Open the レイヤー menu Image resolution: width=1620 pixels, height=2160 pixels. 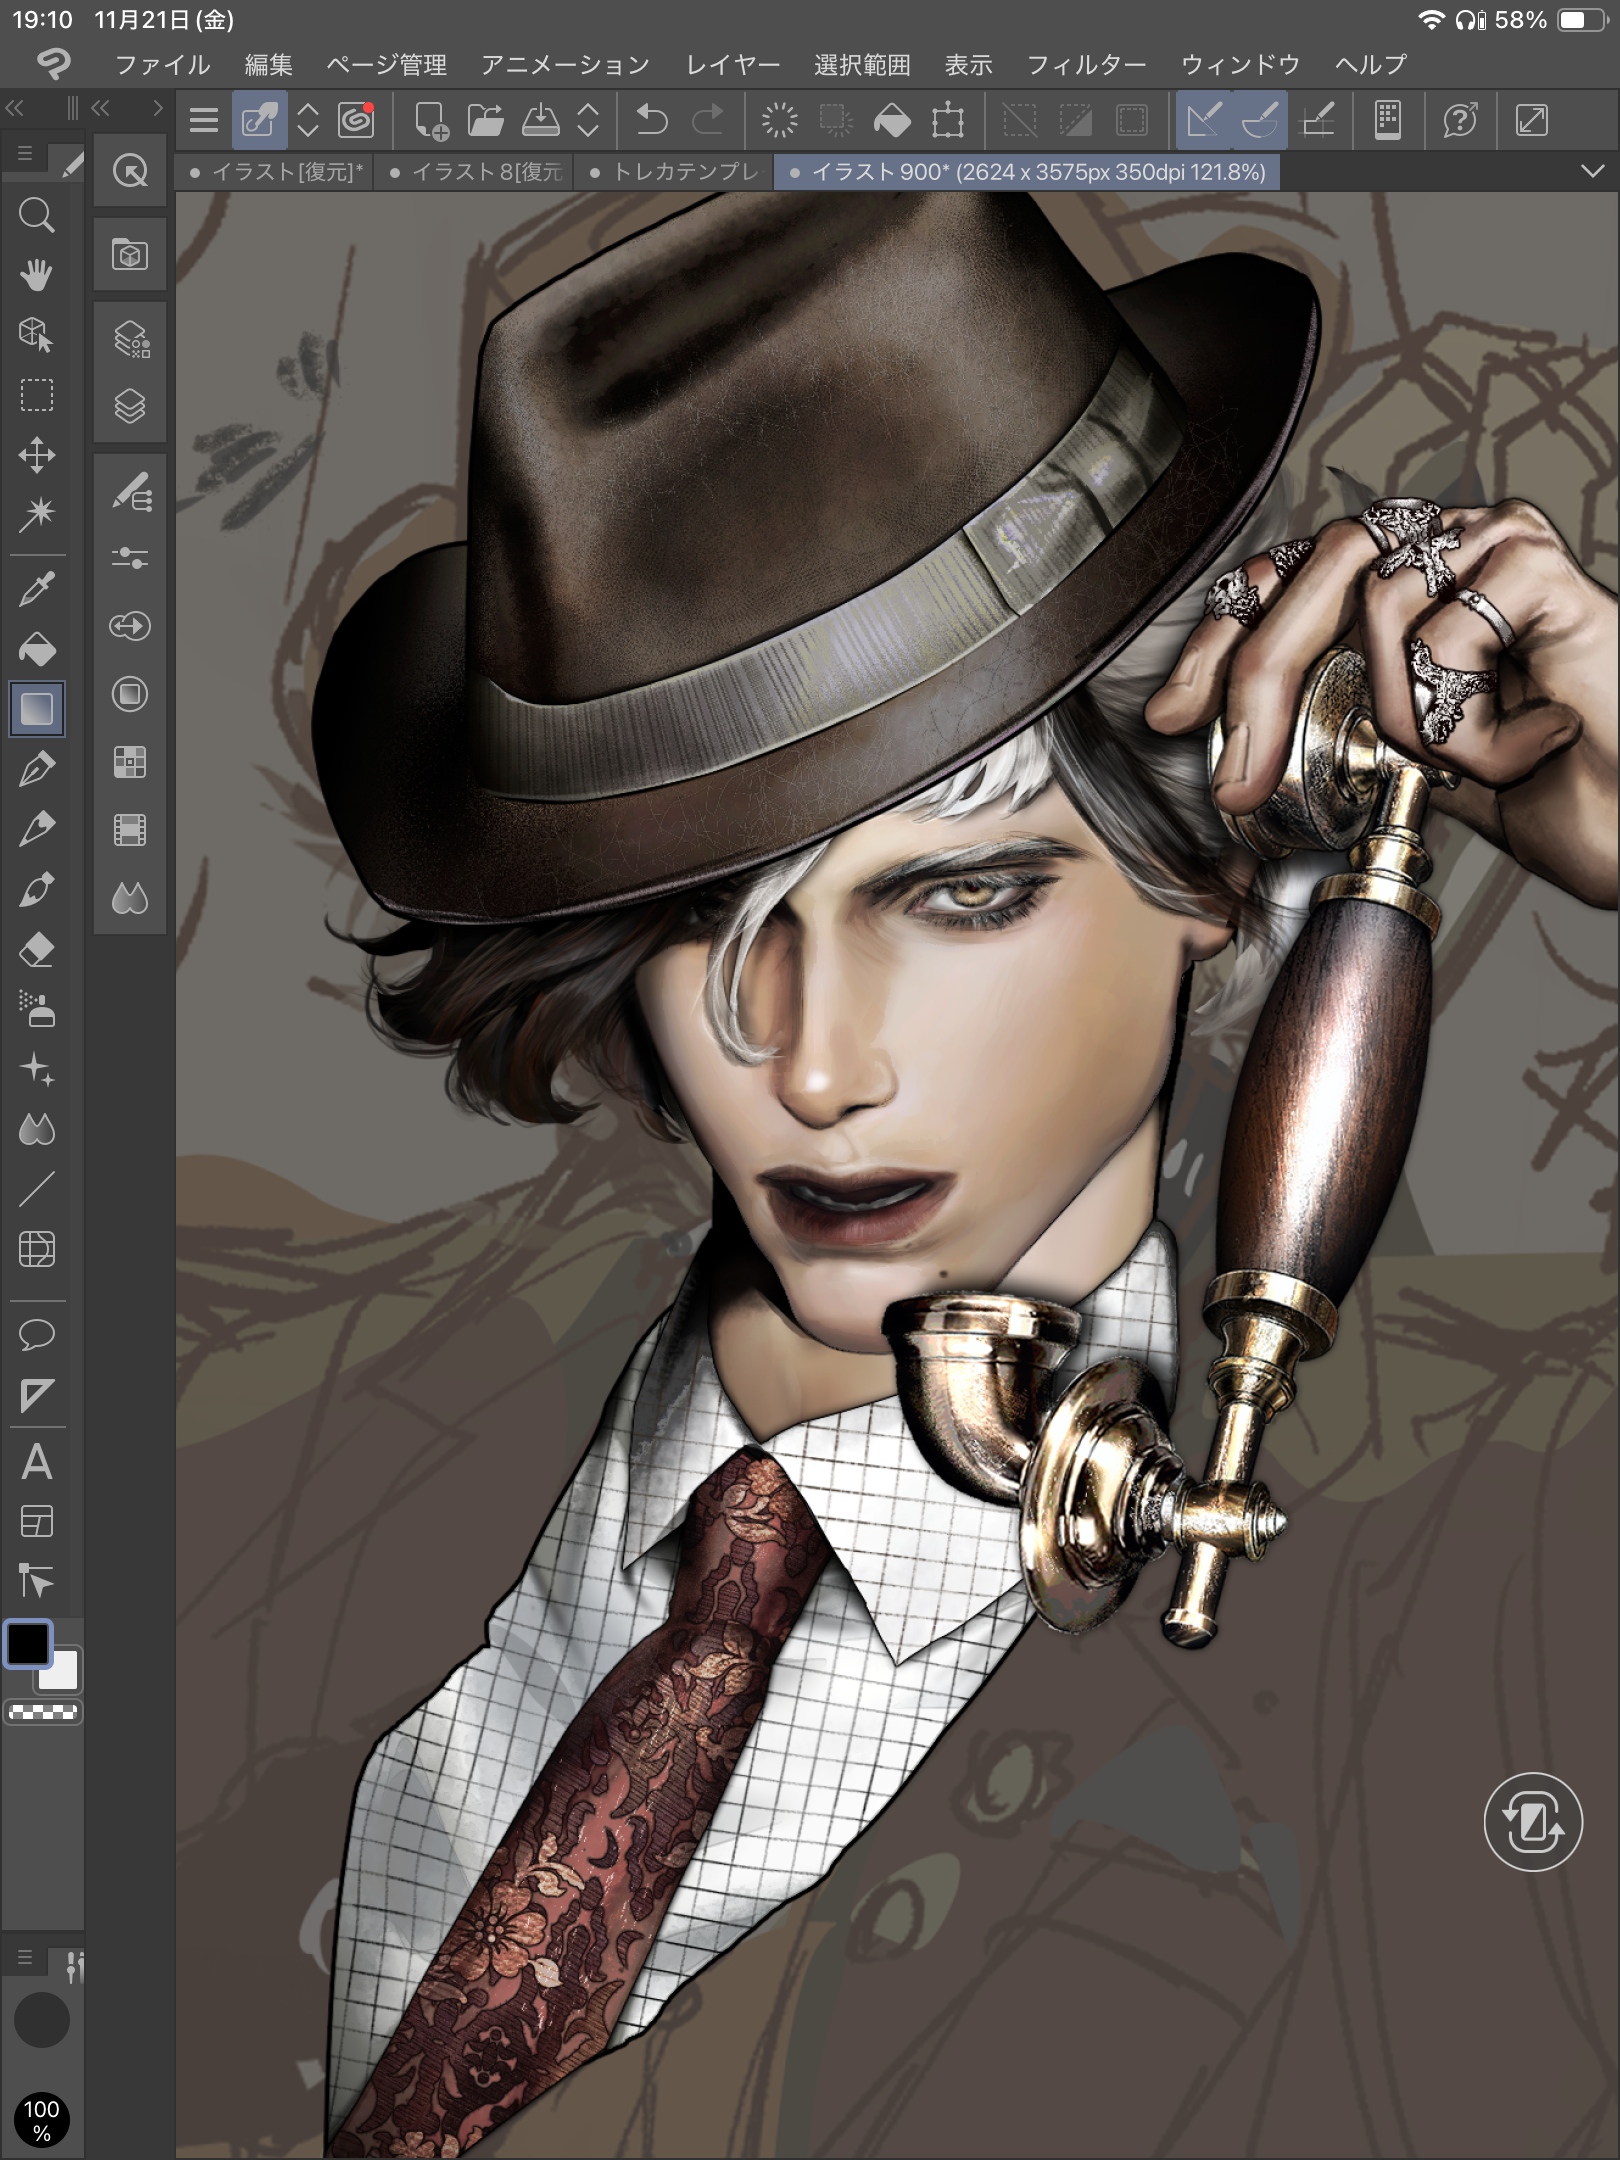click(x=732, y=65)
